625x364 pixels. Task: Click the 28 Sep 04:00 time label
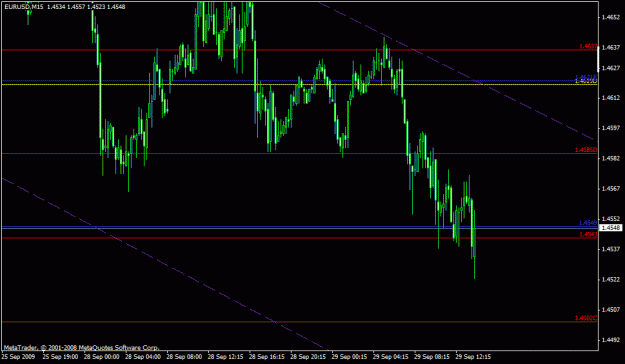(x=143, y=356)
